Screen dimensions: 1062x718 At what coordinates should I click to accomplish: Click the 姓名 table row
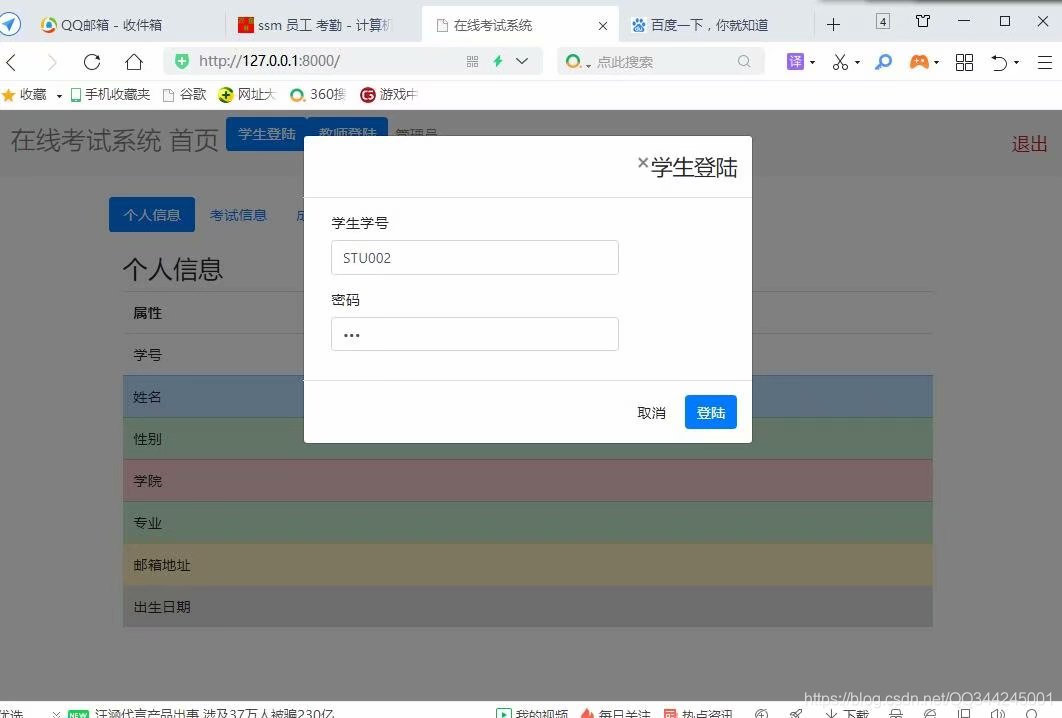pyautogui.click(x=528, y=397)
